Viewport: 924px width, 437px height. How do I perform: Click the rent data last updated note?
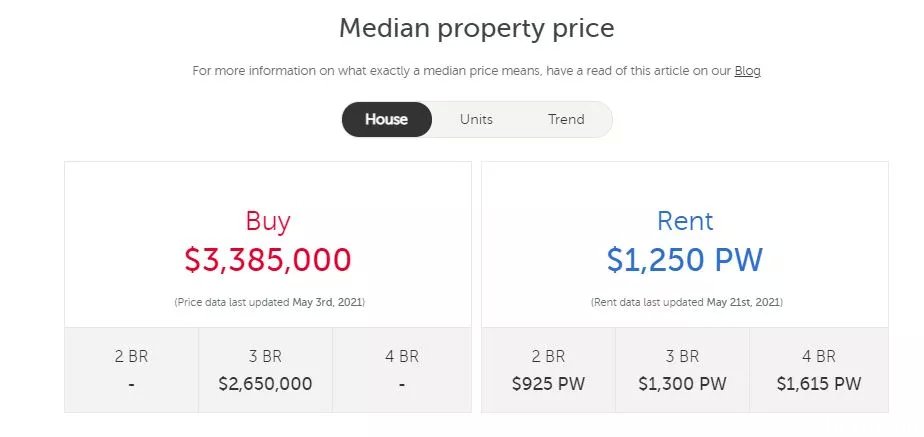[x=687, y=302]
